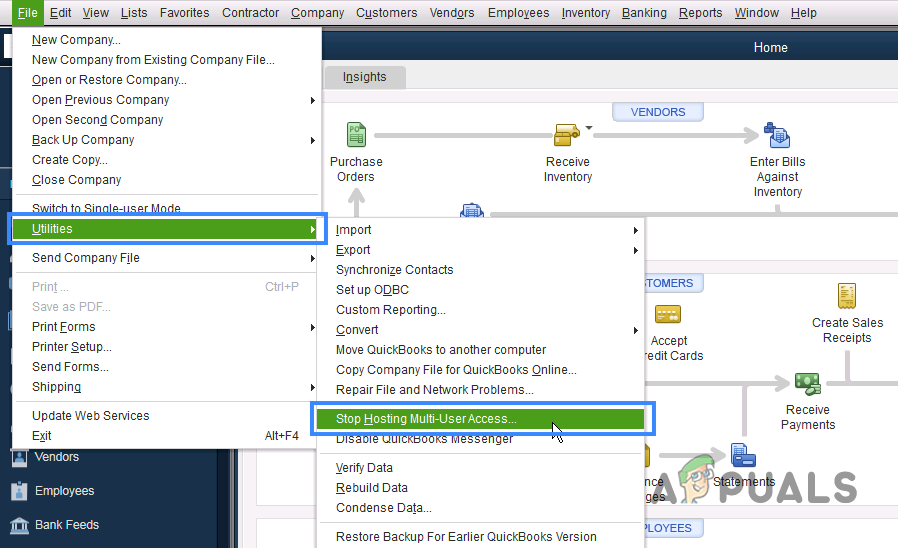Click the Statements icon
The width and height of the screenshot is (898, 548).
click(743, 456)
